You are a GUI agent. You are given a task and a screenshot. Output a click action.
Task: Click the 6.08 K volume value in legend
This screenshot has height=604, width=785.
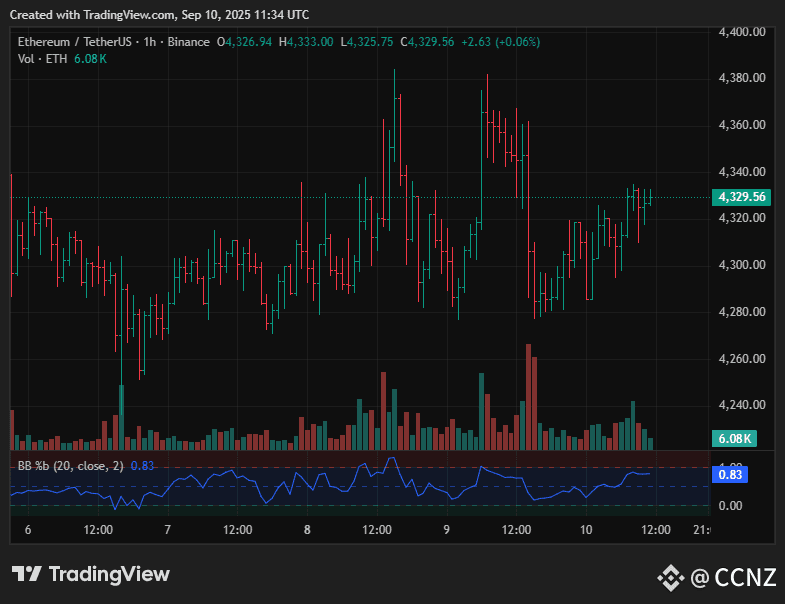(91, 59)
